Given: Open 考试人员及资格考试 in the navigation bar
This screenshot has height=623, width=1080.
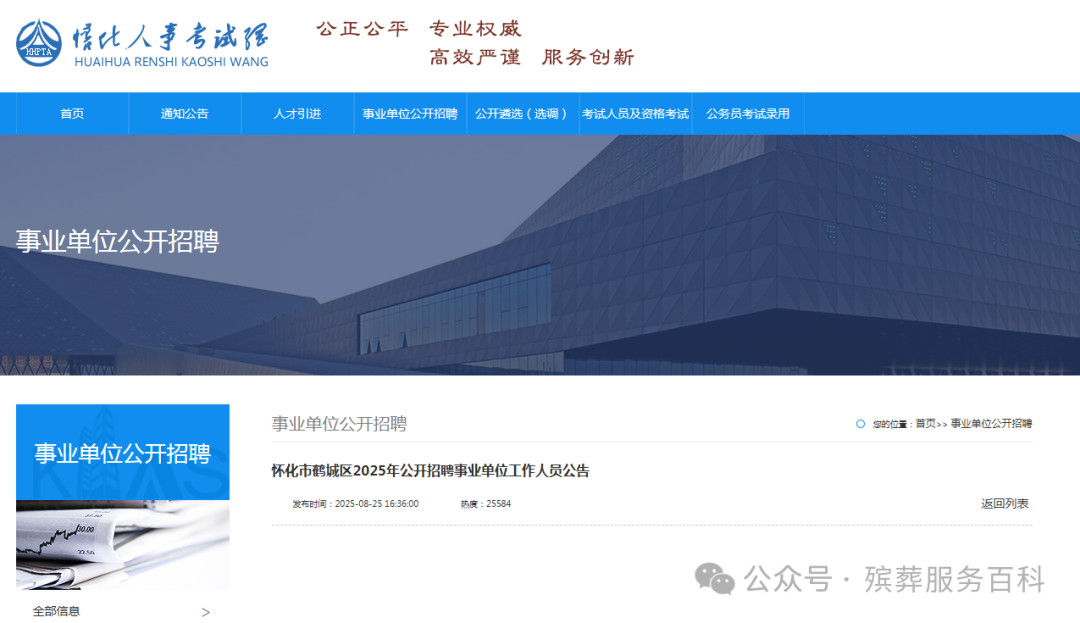Looking at the screenshot, I should [x=635, y=114].
